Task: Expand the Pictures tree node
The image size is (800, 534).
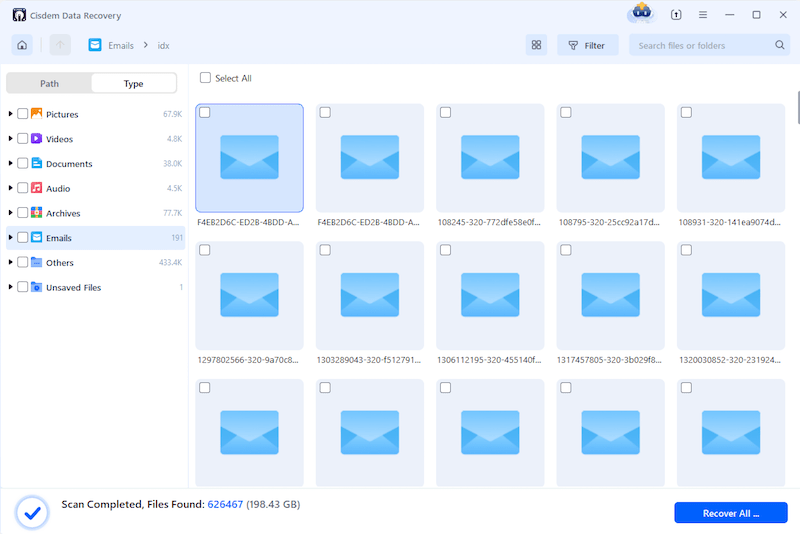Action: [10, 114]
